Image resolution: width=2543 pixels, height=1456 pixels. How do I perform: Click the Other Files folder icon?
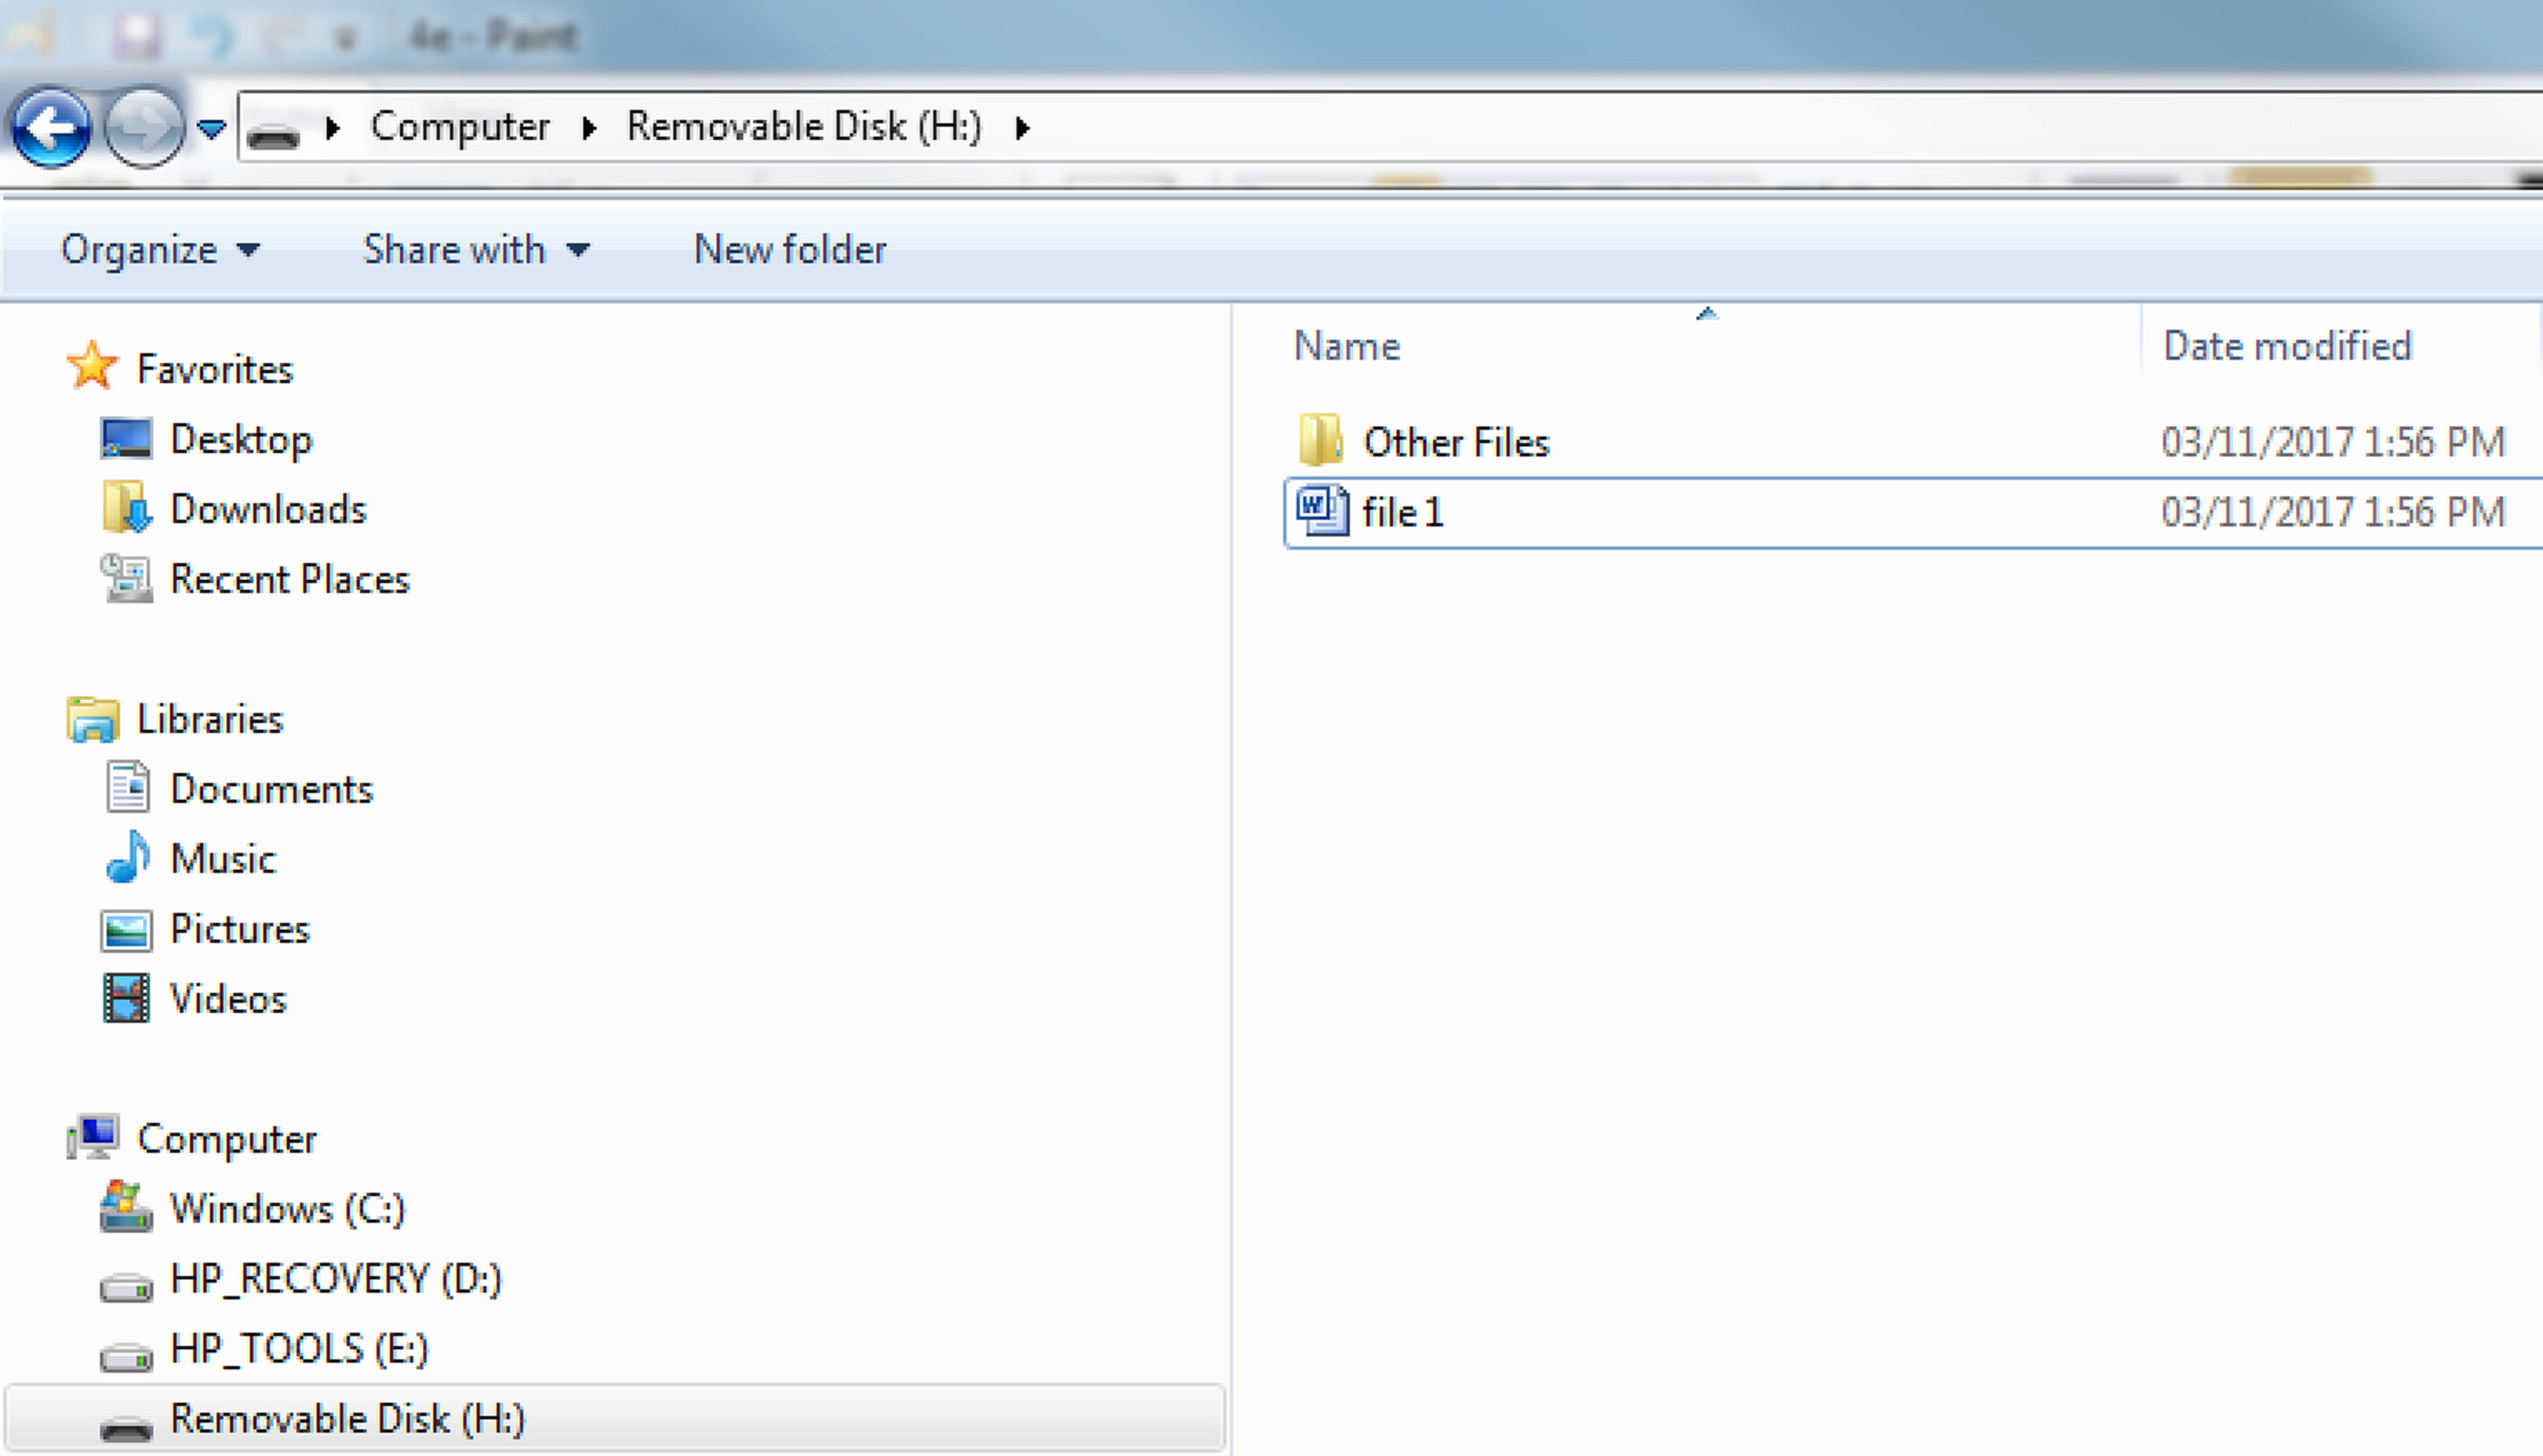[x=1320, y=440]
